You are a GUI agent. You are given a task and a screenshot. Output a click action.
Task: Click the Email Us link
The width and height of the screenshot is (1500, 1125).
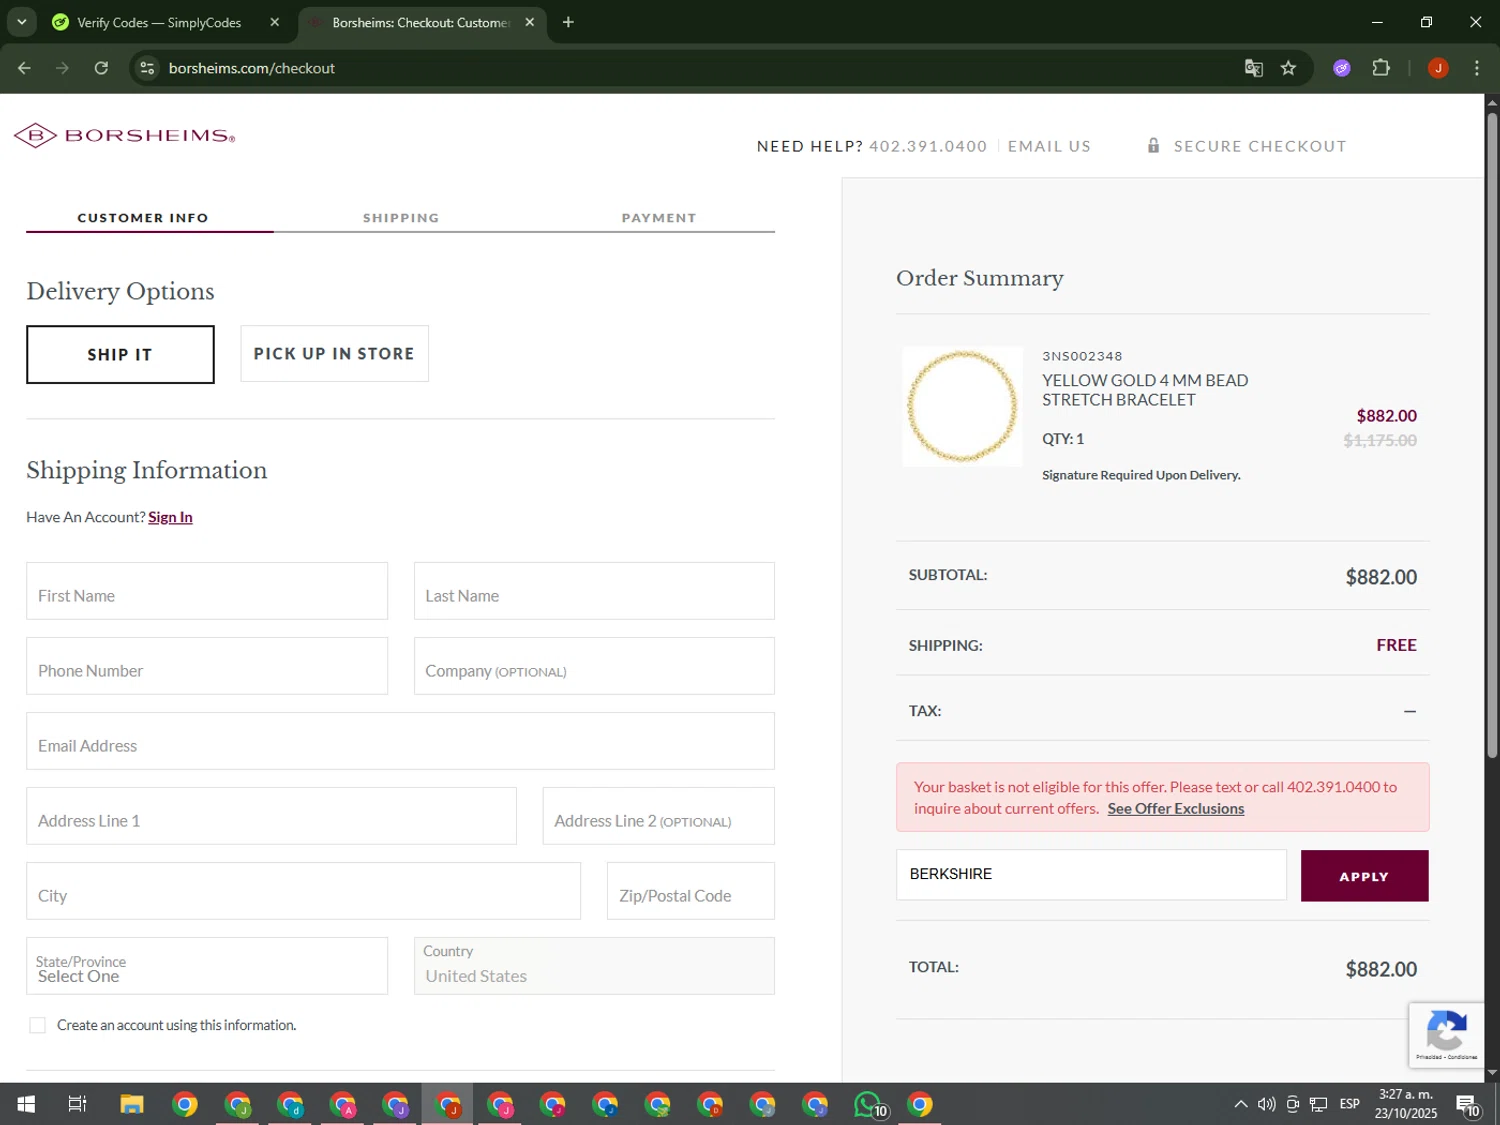tap(1049, 146)
